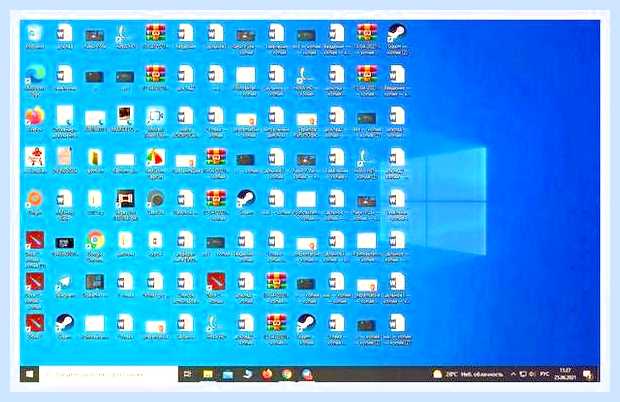
Task: Open the clock and date flyout
Action: click(565, 374)
